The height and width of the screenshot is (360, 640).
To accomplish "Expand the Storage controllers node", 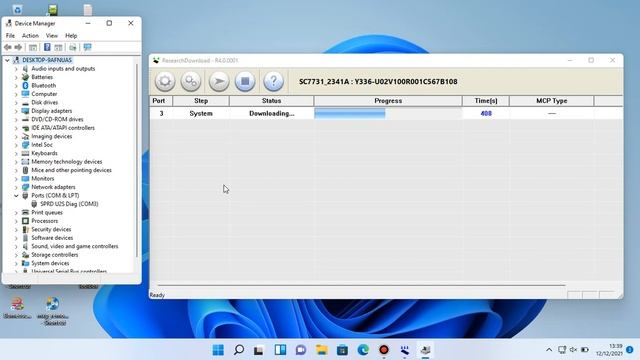I will pos(16,255).
